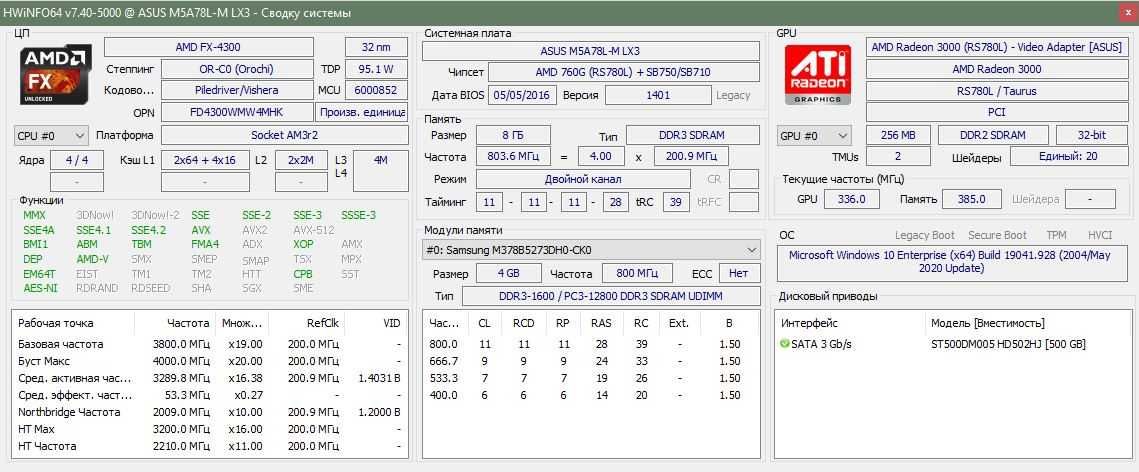Expand the Samsung M378B5273DH0-CK0 memory module dropdown
Viewport: 1139px width, 472px height.
591,250
